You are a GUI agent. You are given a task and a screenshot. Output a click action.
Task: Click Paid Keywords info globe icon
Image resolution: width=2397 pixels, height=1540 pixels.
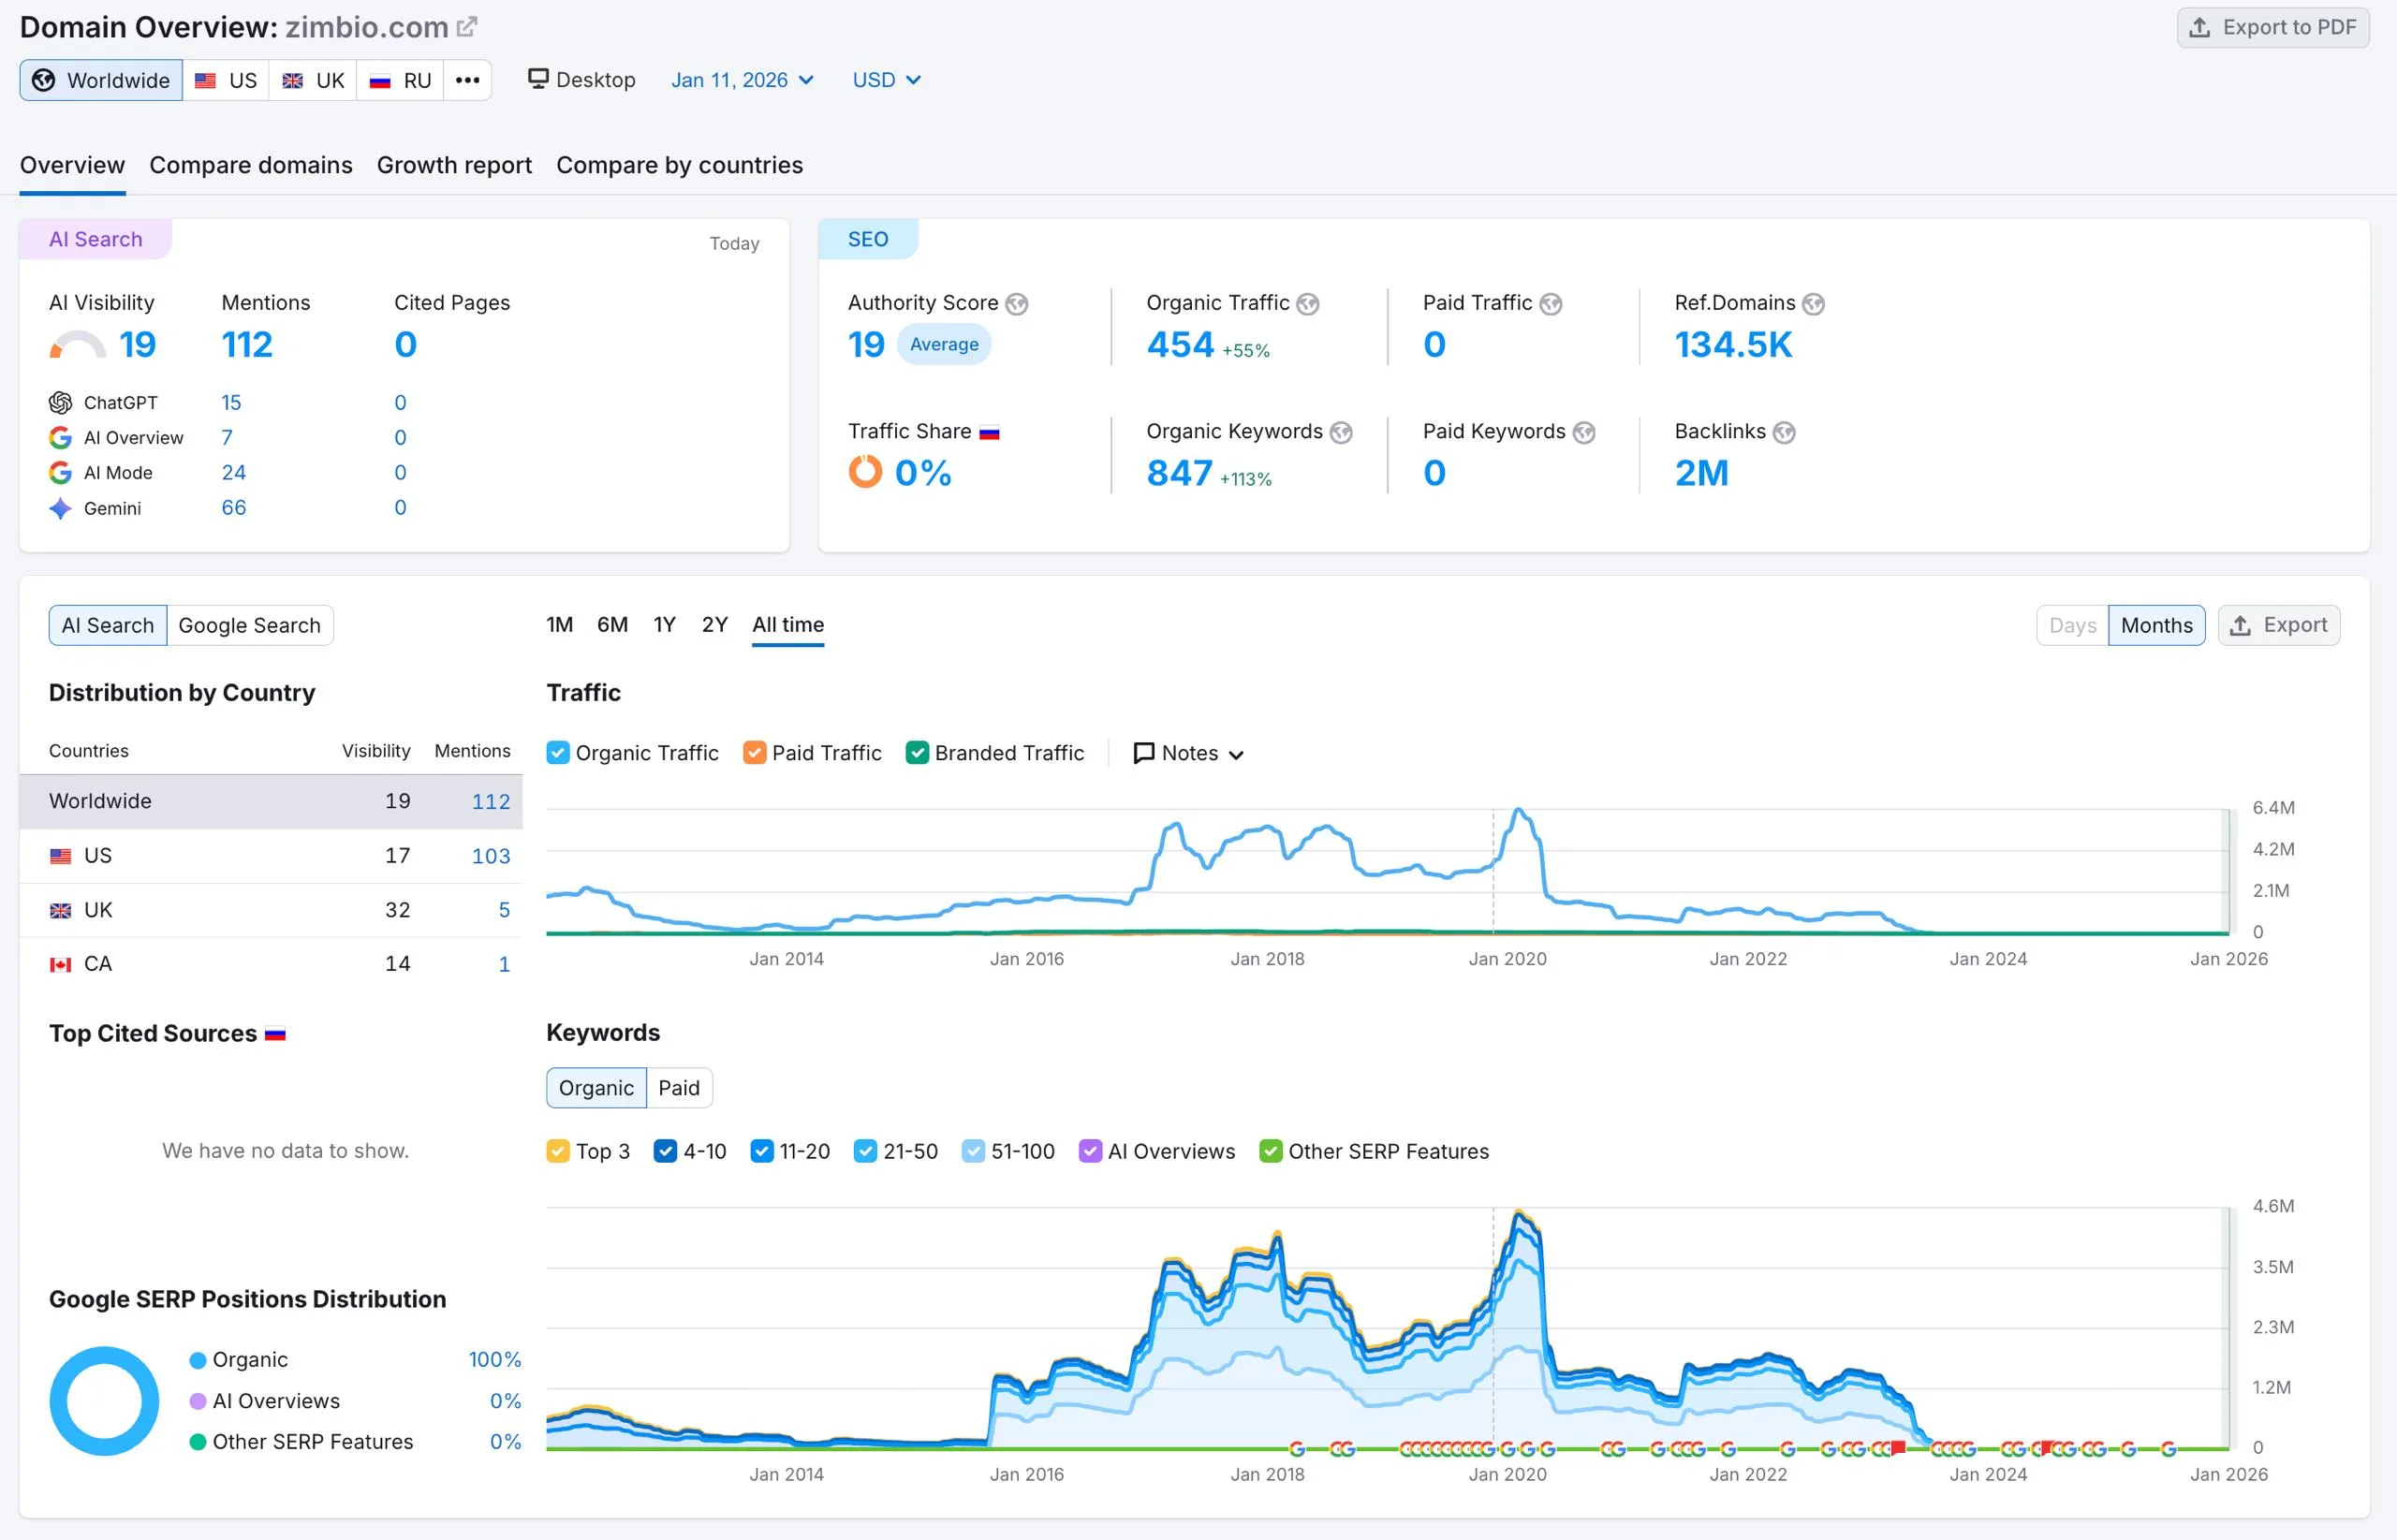(1584, 432)
